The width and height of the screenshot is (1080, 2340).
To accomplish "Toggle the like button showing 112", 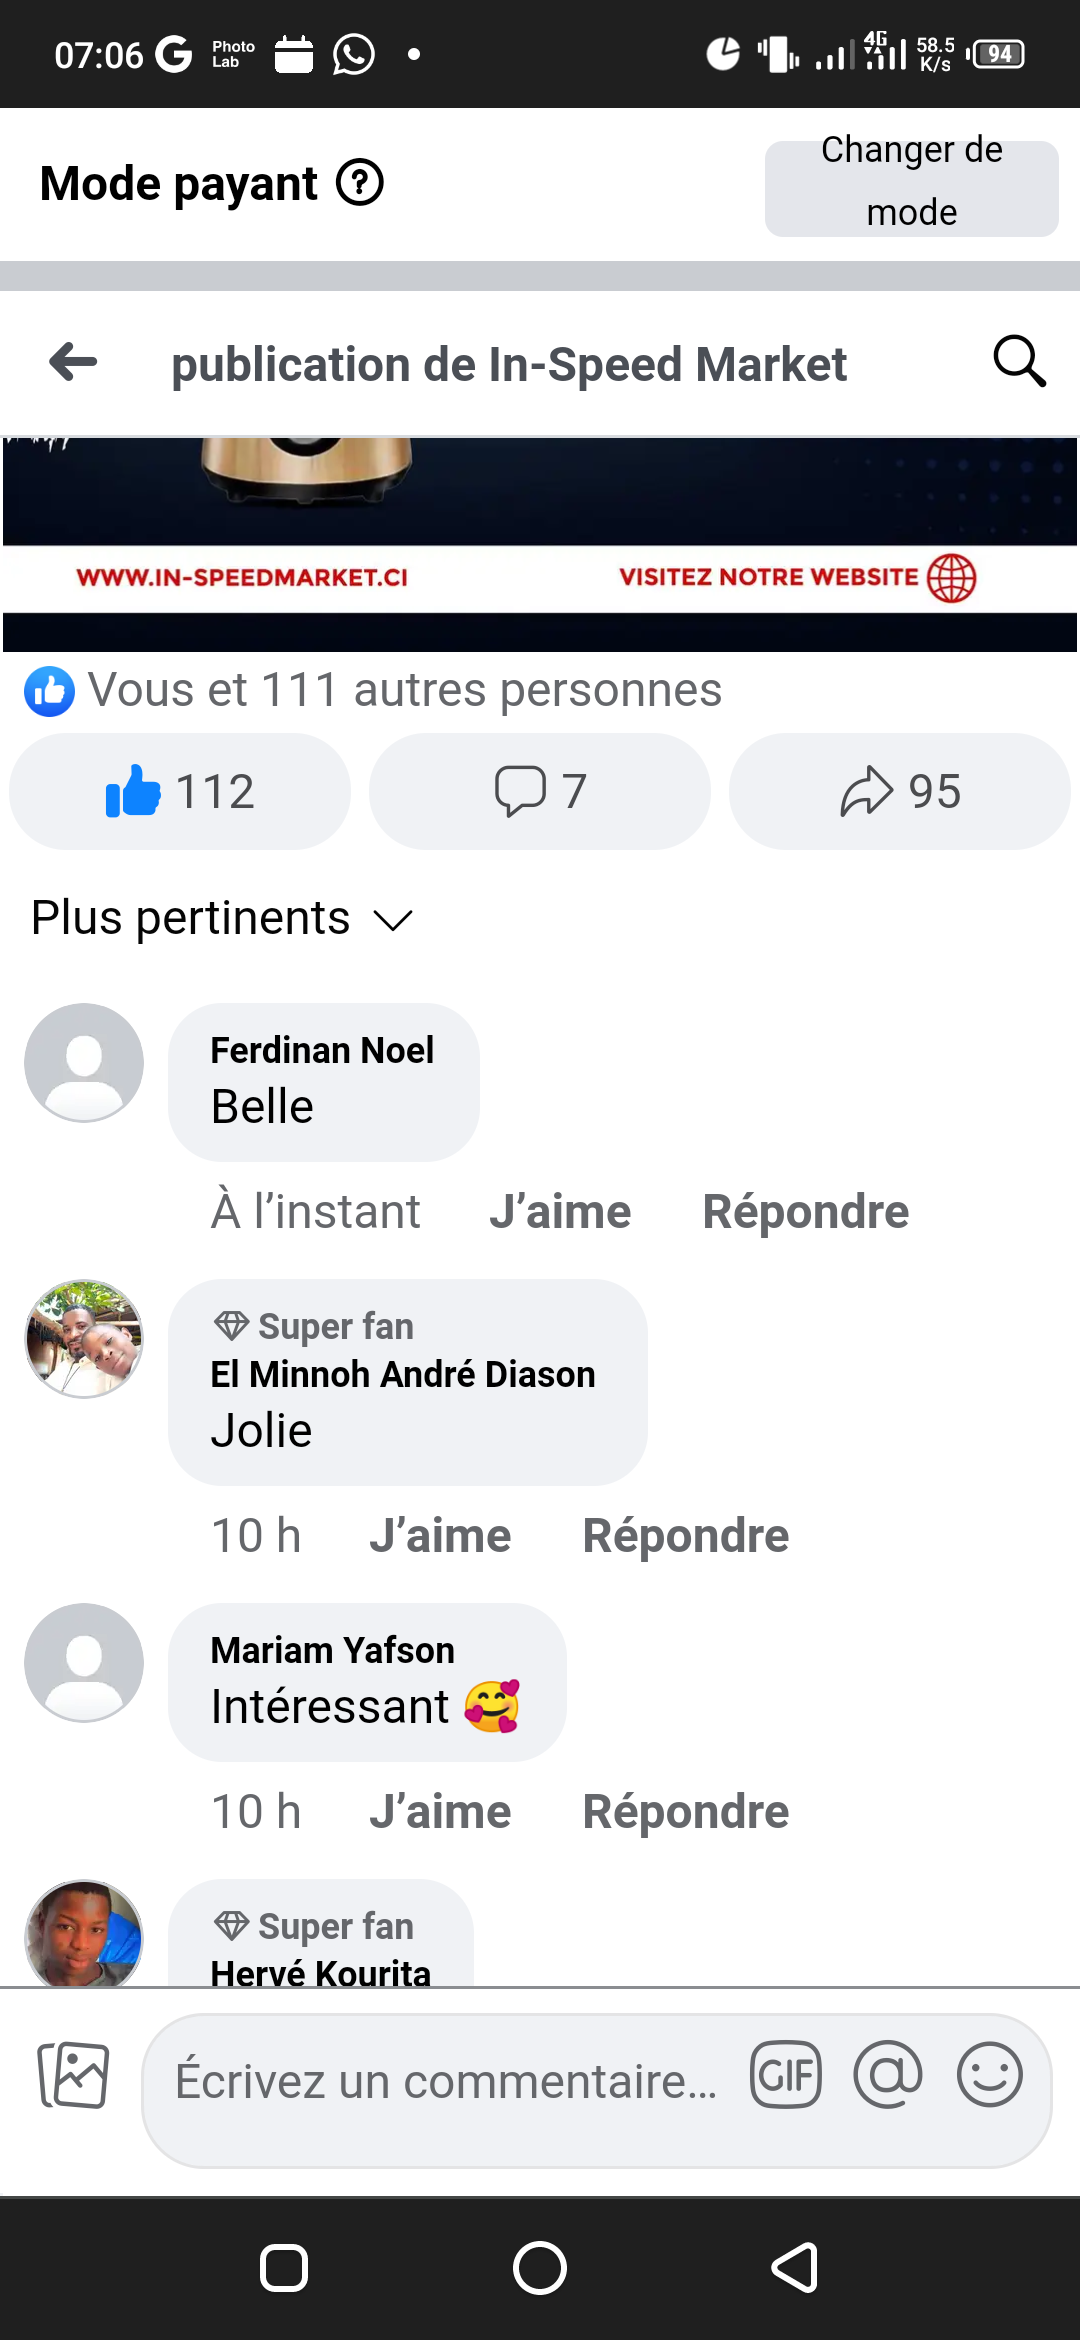I will [x=180, y=791].
